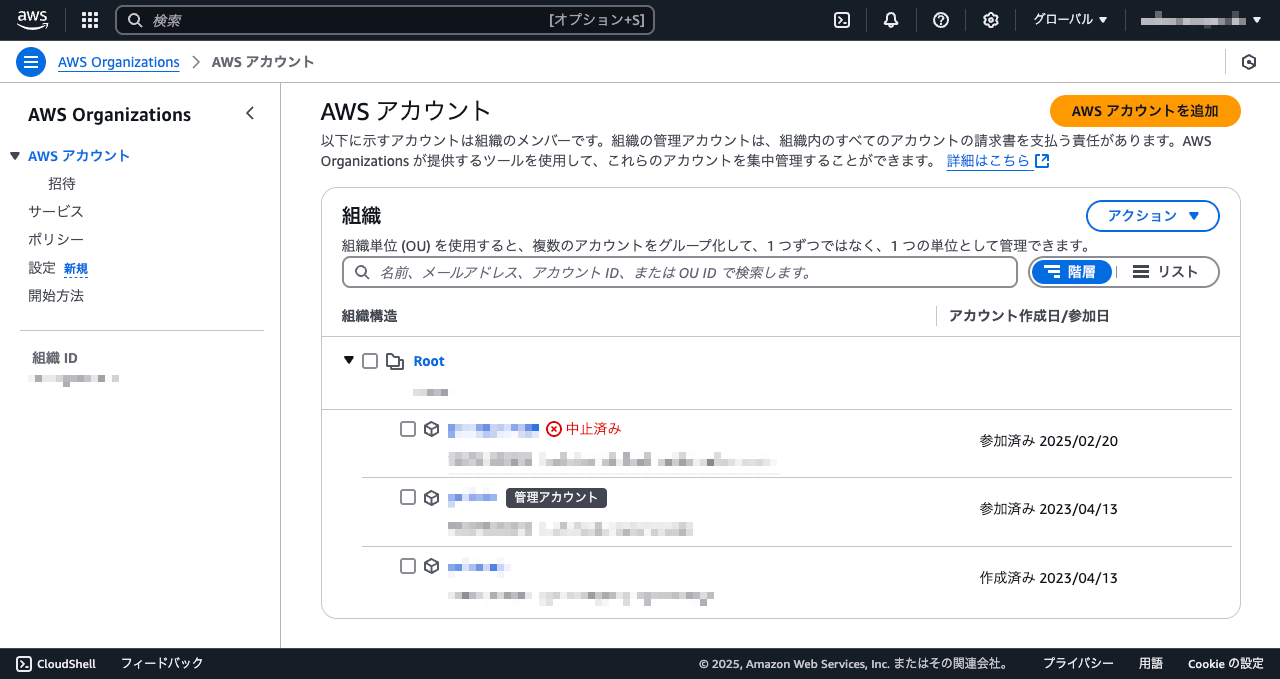Open プライバシー in the footer
Viewport: 1280px width, 679px height.
click(x=1078, y=663)
